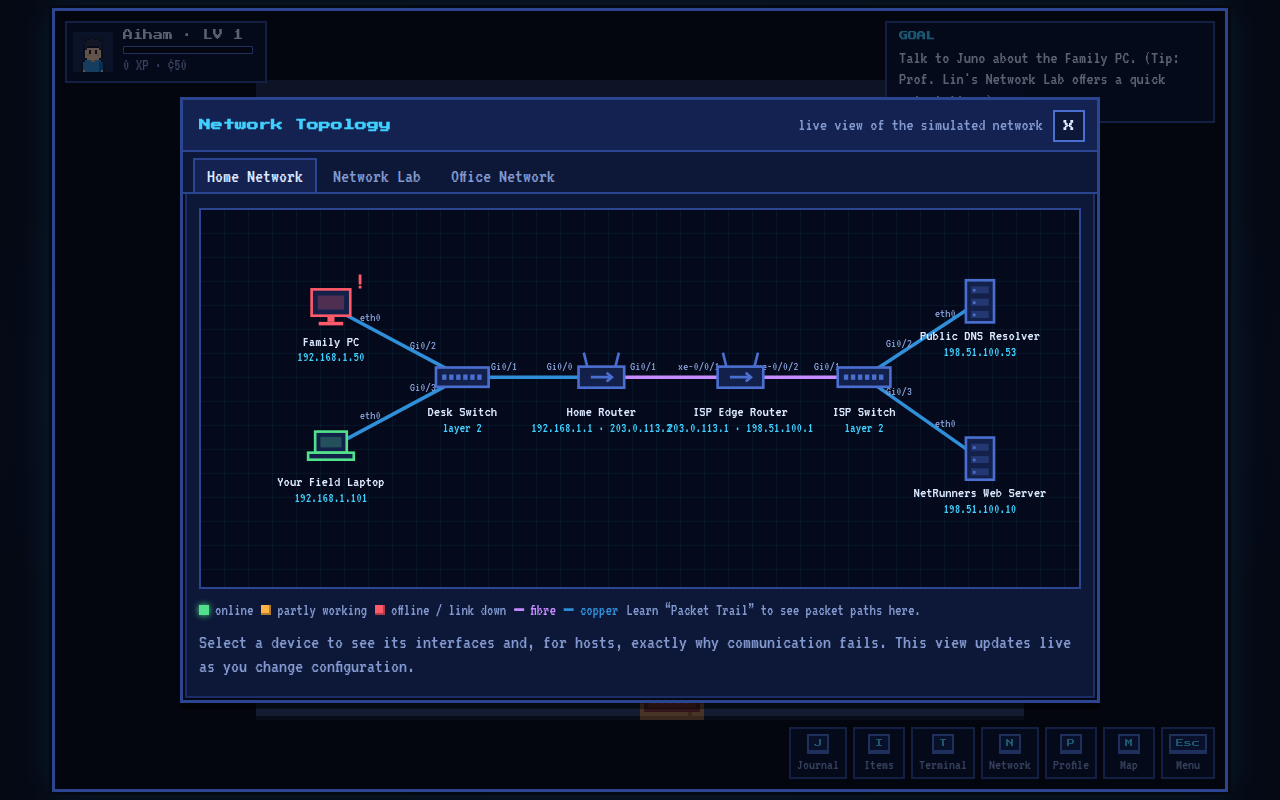Click the ISP Switch device icon
1280x800 pixels.
click(x=864, y=377)
